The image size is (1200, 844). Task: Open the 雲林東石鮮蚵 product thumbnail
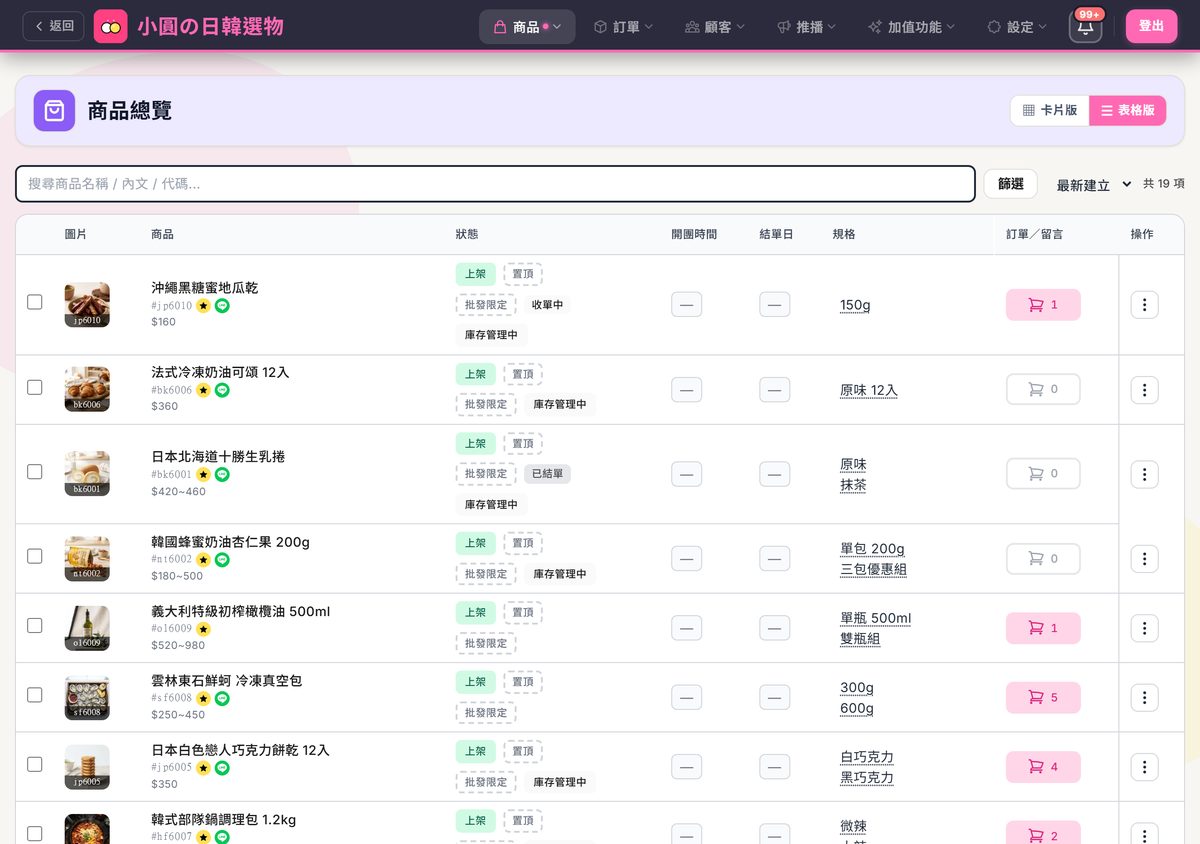pos(87,698)
